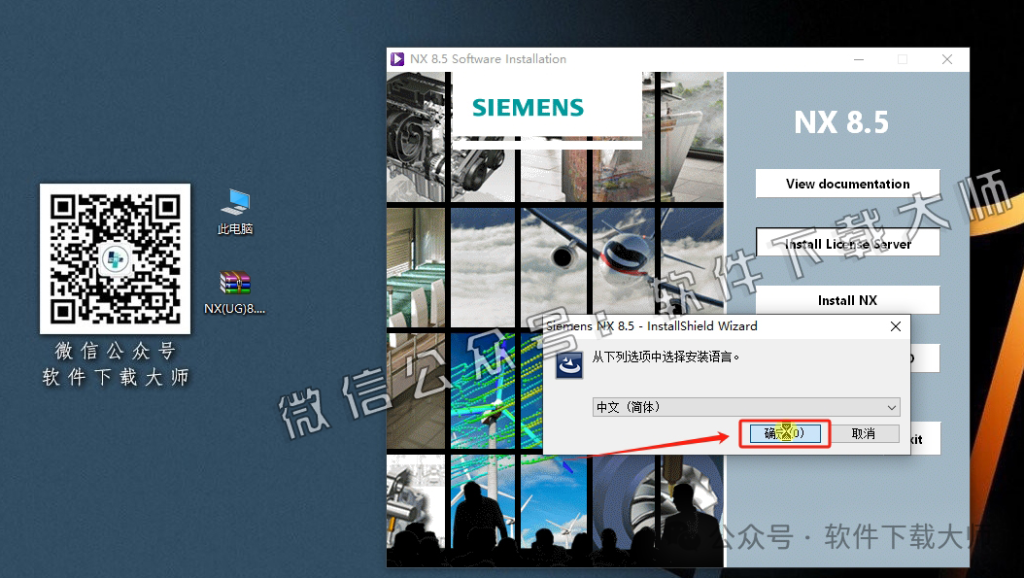The height and width of the screenshot is (578, 1024).
Task: Open the installation language dropdown
Action: coord(891,407)
